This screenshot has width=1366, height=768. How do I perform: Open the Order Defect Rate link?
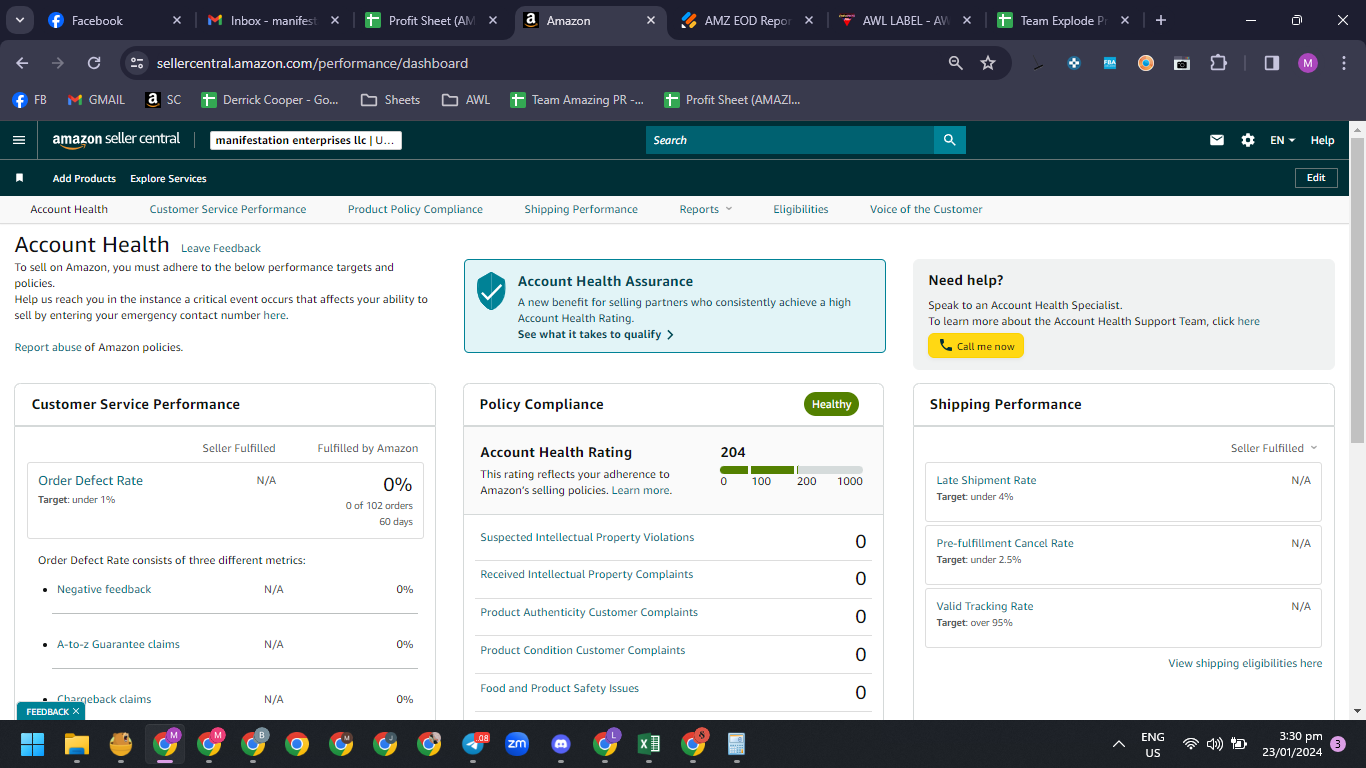90,480
